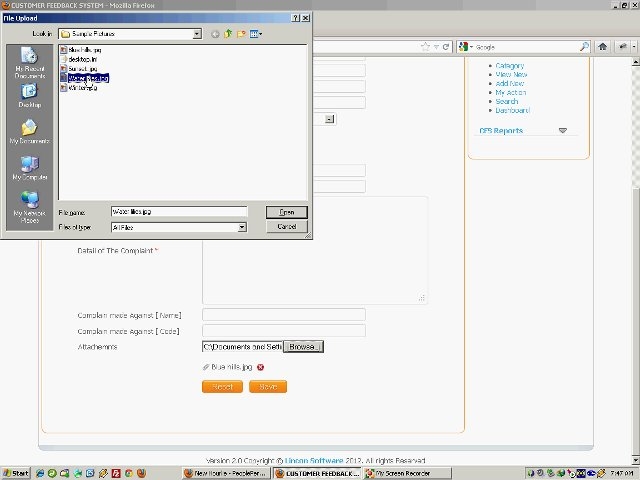Screen dimensions: 640x480
Task: Switch to New Hourie PeopleFer taskbar window
Action: [226, 473]
